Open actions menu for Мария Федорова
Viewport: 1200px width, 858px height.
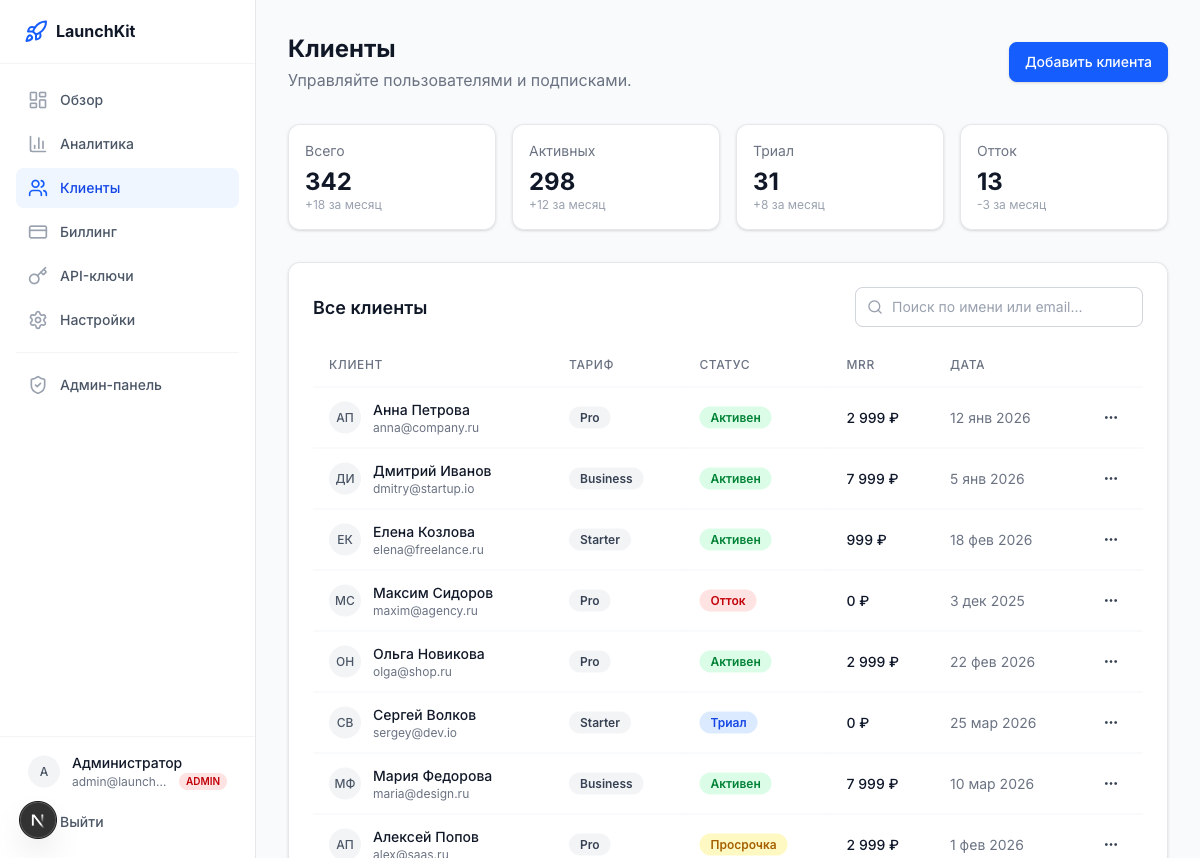tap(1110, 784)
